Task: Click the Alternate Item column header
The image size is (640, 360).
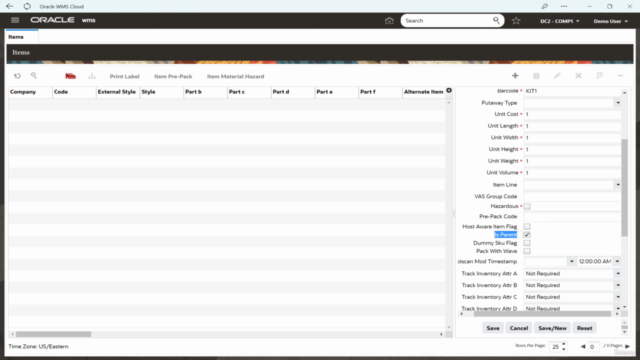Action: pyautogui.click(x=424, y=92)
